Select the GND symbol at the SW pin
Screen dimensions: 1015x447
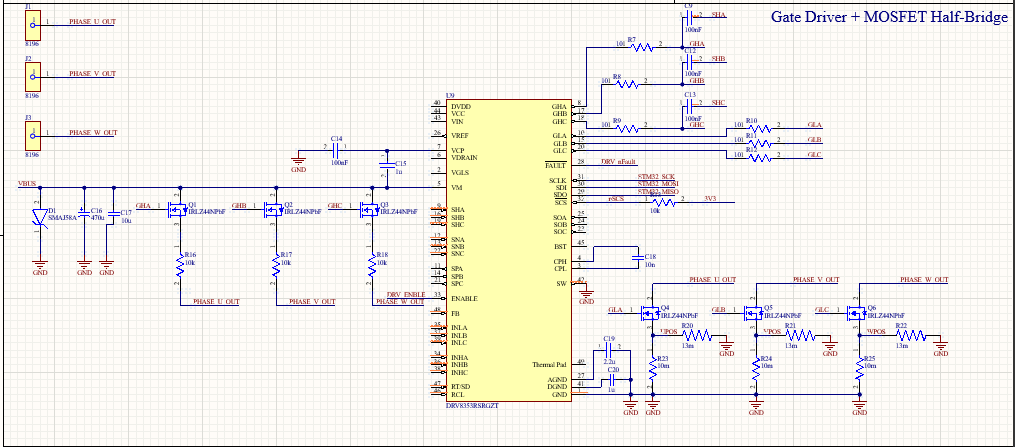(586, 294)
